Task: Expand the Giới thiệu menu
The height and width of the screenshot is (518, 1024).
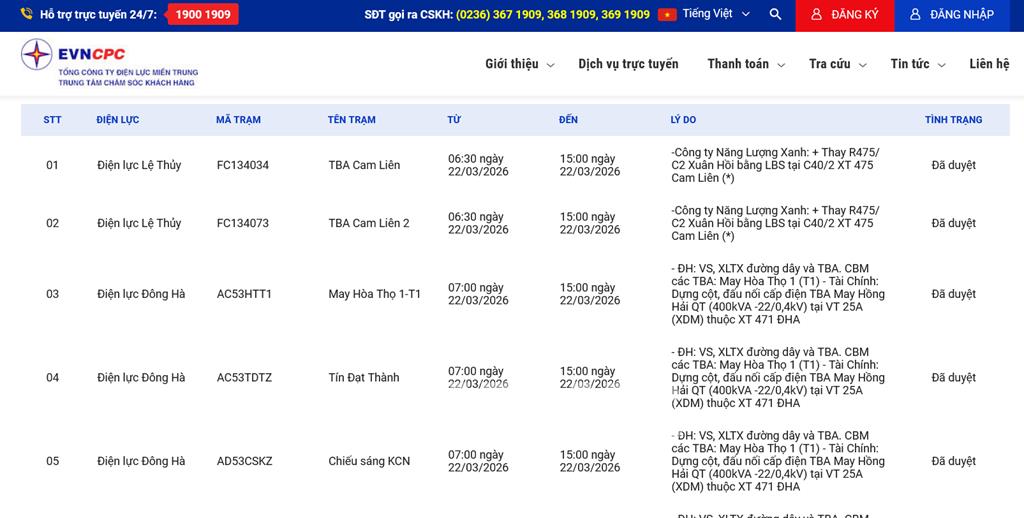Action: point(519,64)
